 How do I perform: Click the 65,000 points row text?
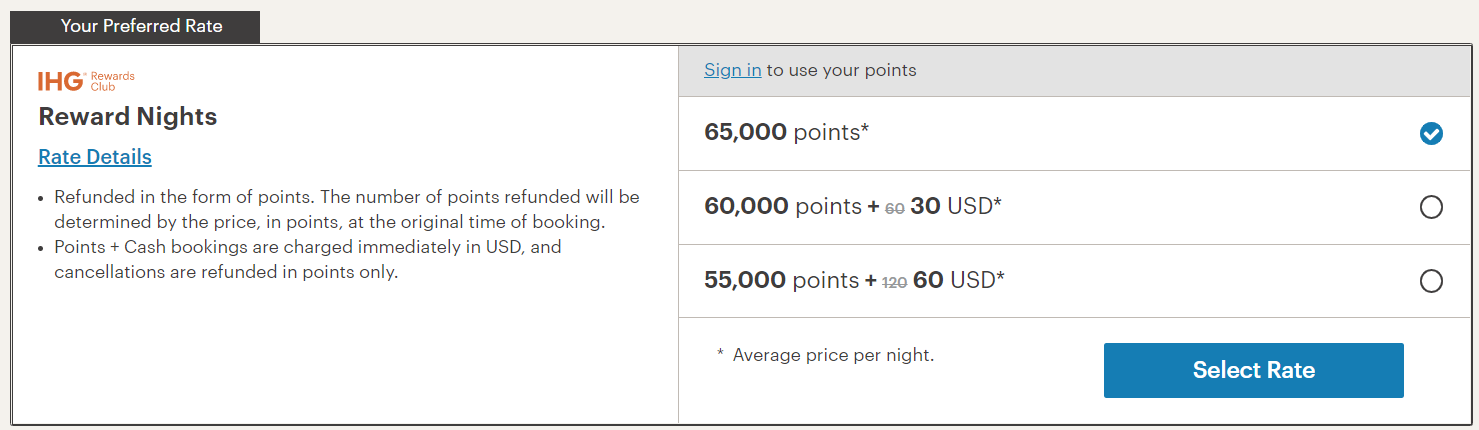coord(787,132)
